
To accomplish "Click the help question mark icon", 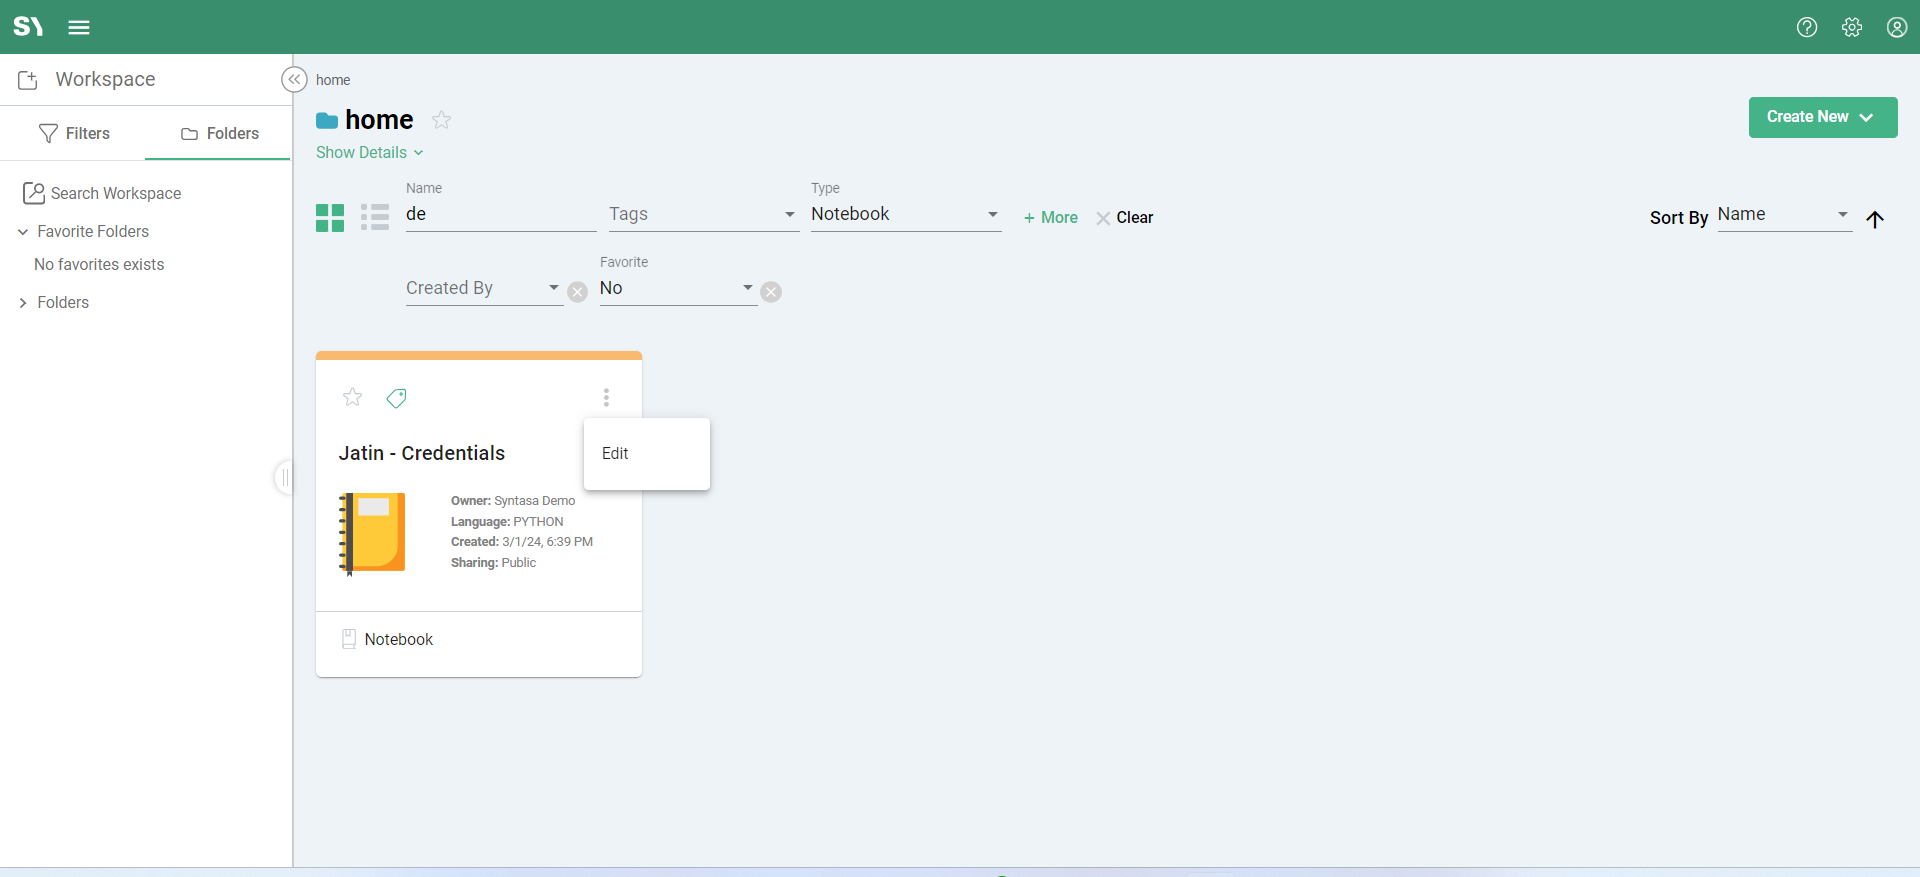I will pyautogui.click(x=1806, y=27).
